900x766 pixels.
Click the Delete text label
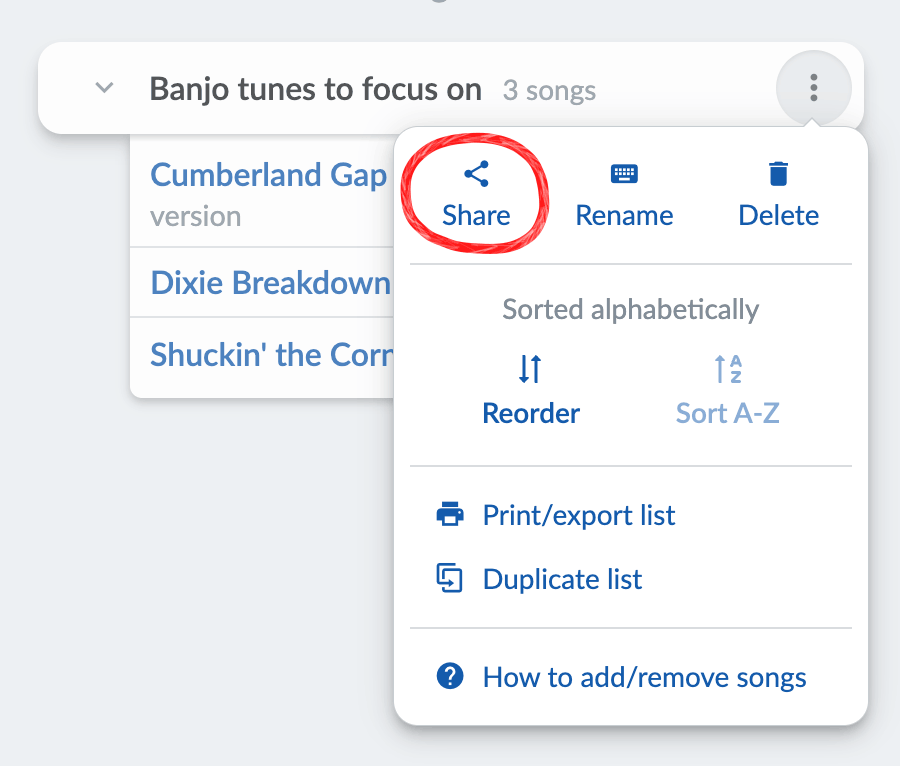(779, 216)
